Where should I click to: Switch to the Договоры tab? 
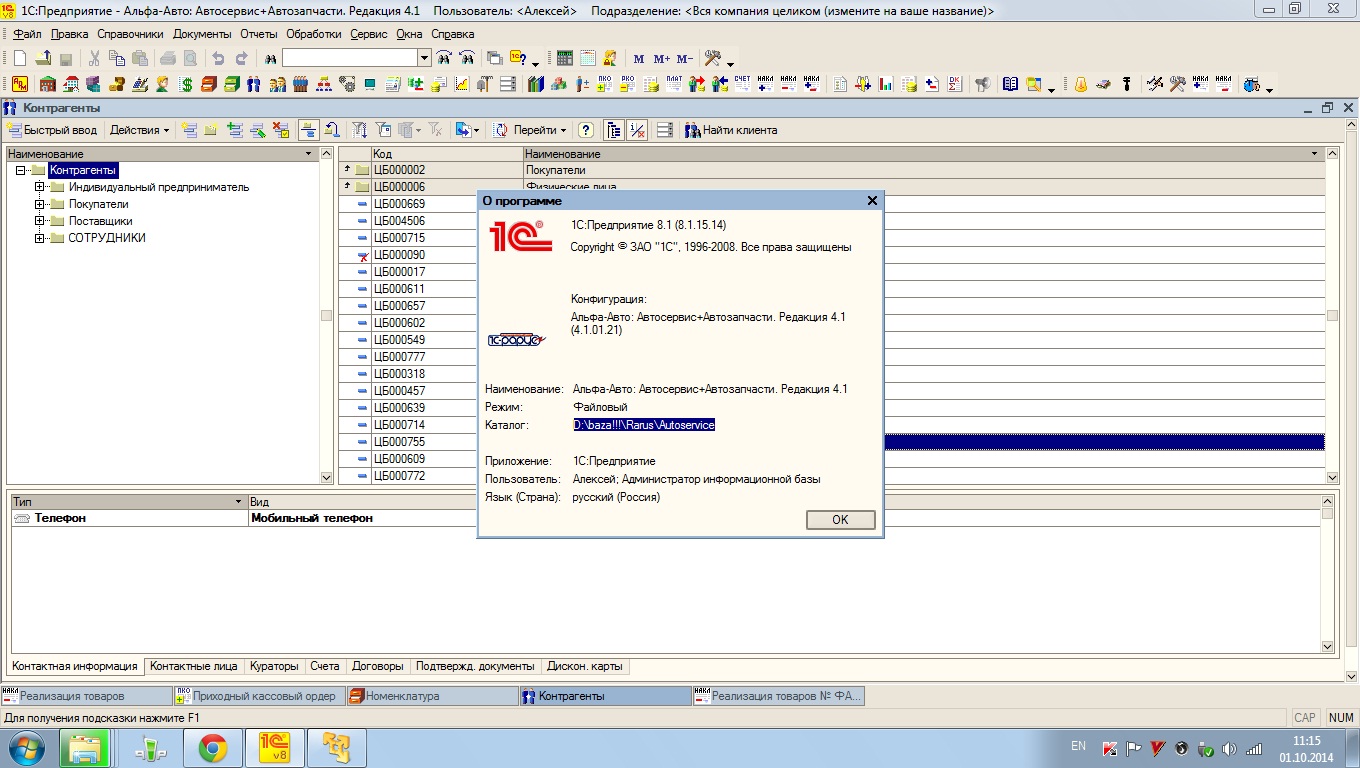pos(378,667)
